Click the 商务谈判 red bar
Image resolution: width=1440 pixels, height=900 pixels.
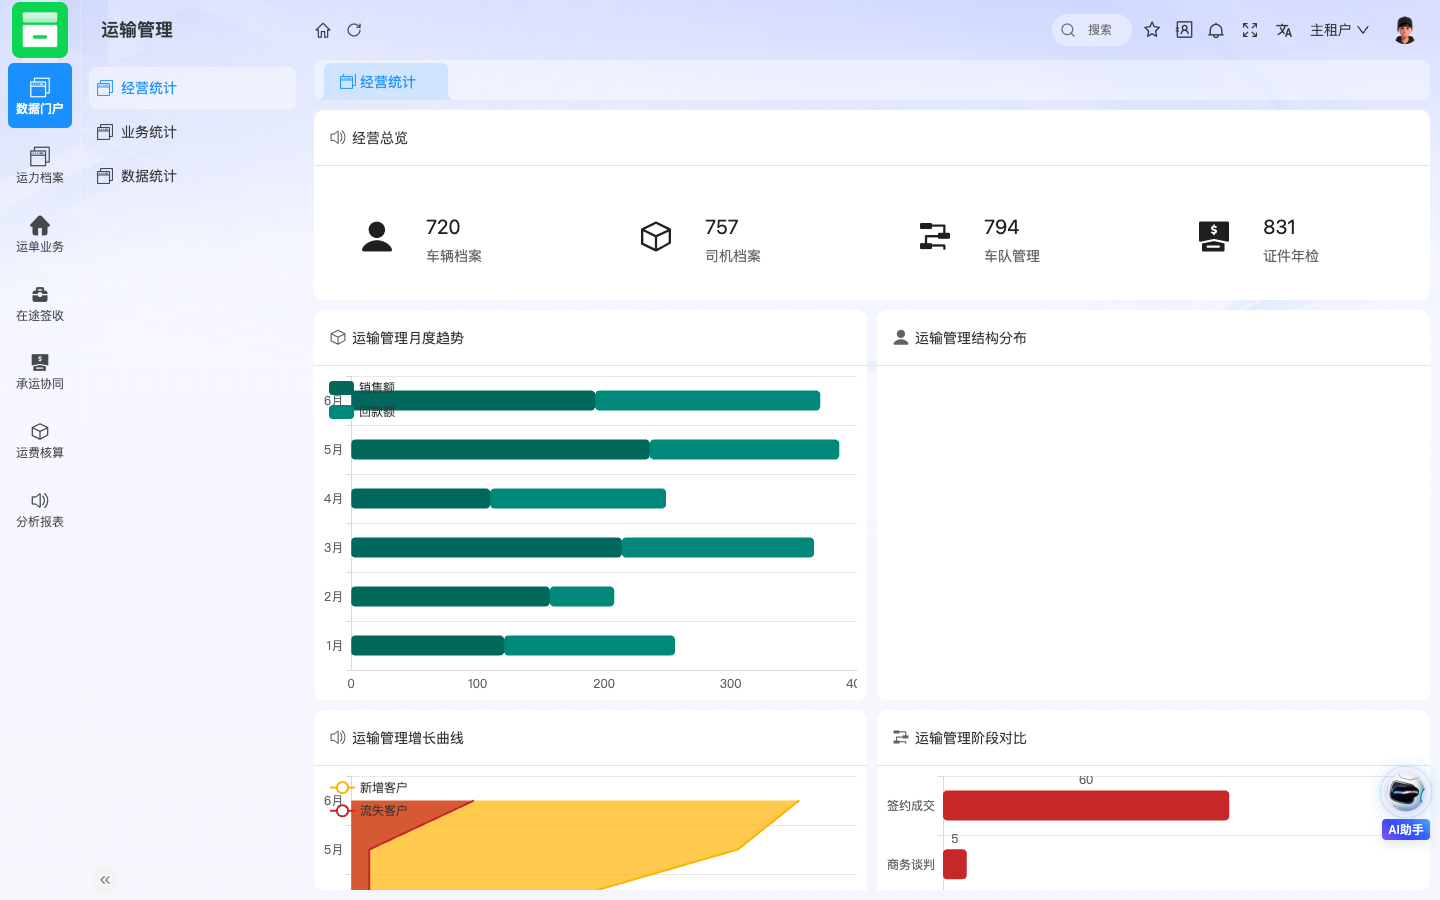[955, 864]
